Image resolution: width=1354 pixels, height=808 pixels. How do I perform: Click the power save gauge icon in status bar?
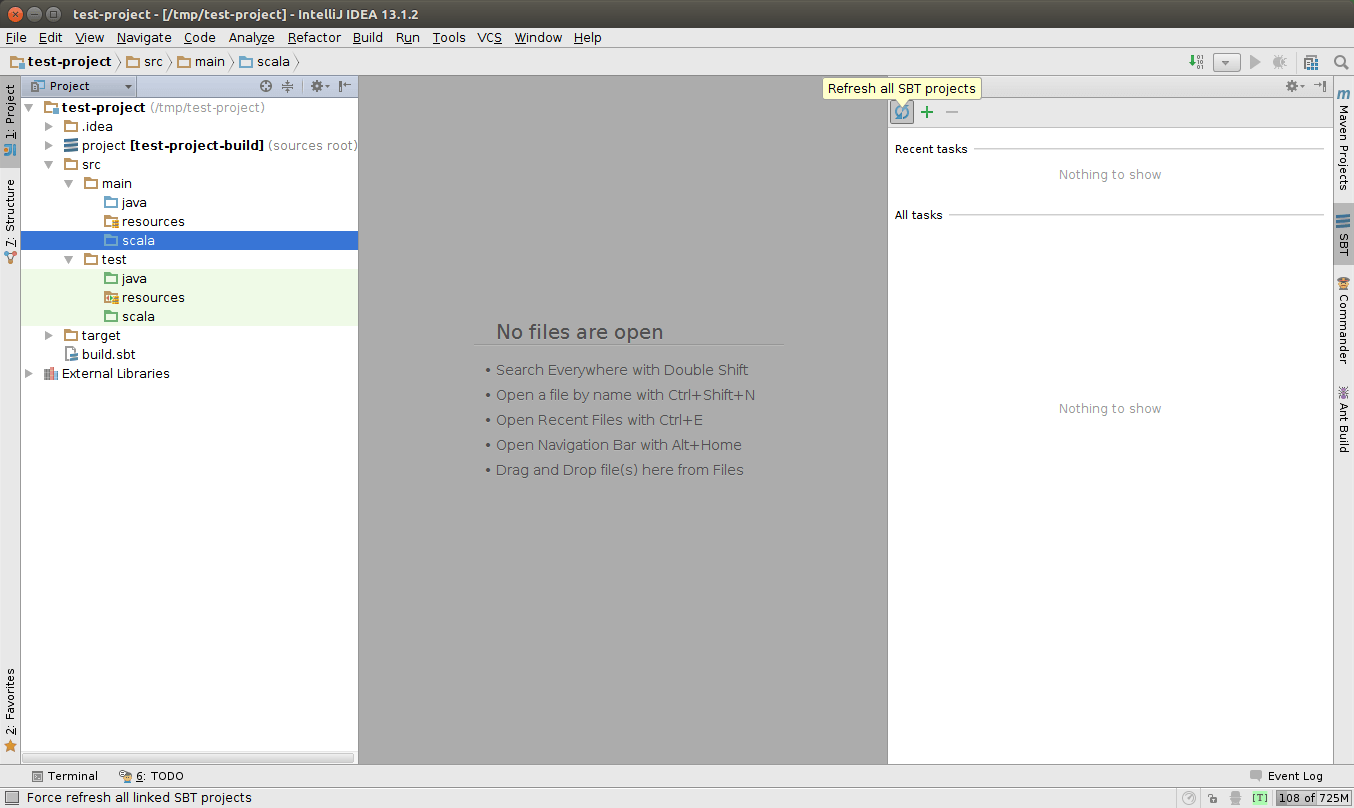point(1188,798)
